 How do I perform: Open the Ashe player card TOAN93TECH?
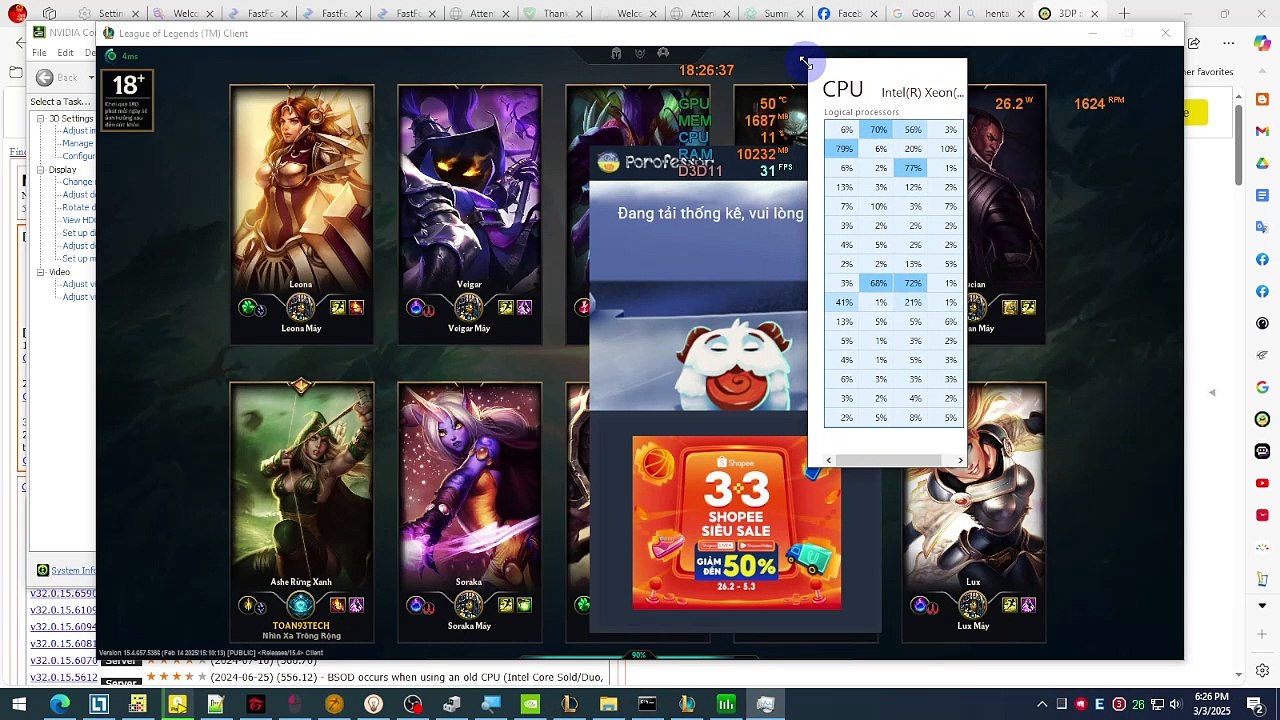301,511
